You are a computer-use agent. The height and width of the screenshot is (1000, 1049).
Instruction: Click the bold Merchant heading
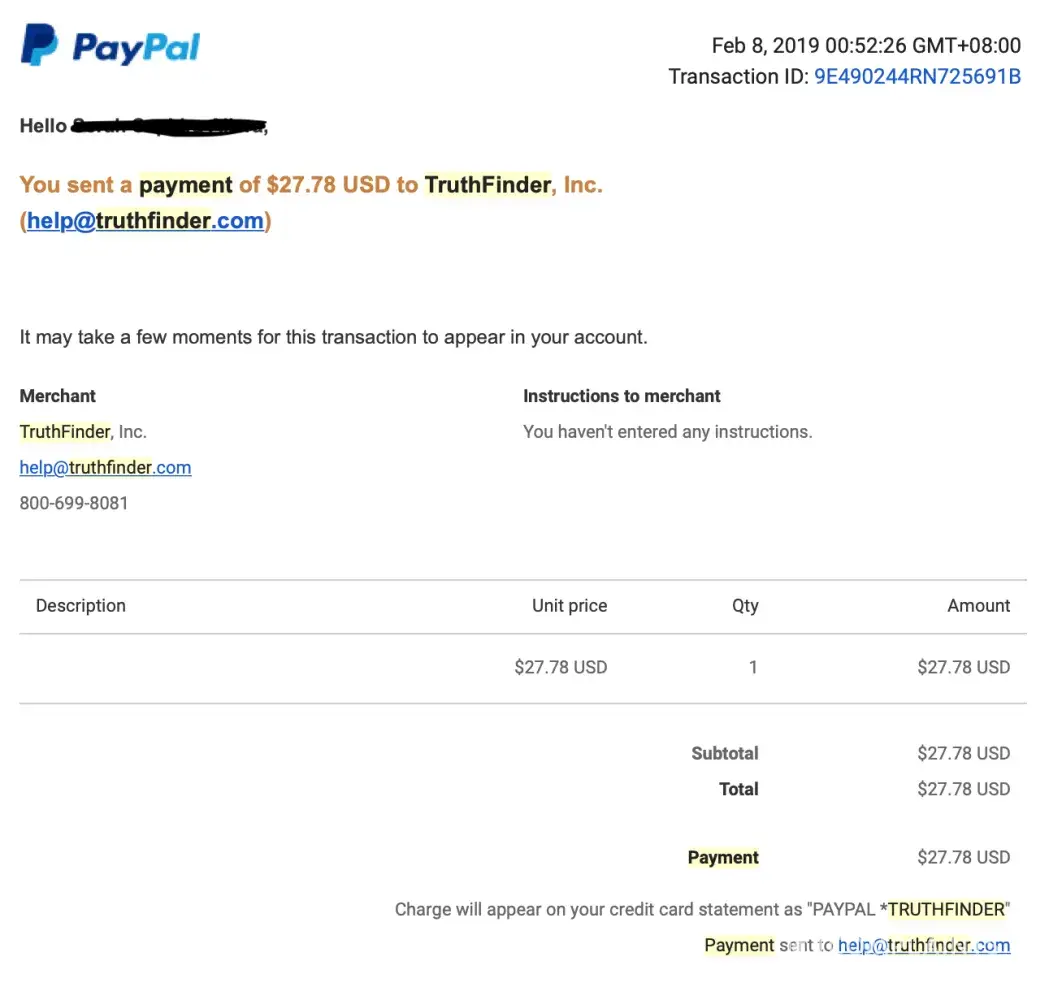[58, 396]
